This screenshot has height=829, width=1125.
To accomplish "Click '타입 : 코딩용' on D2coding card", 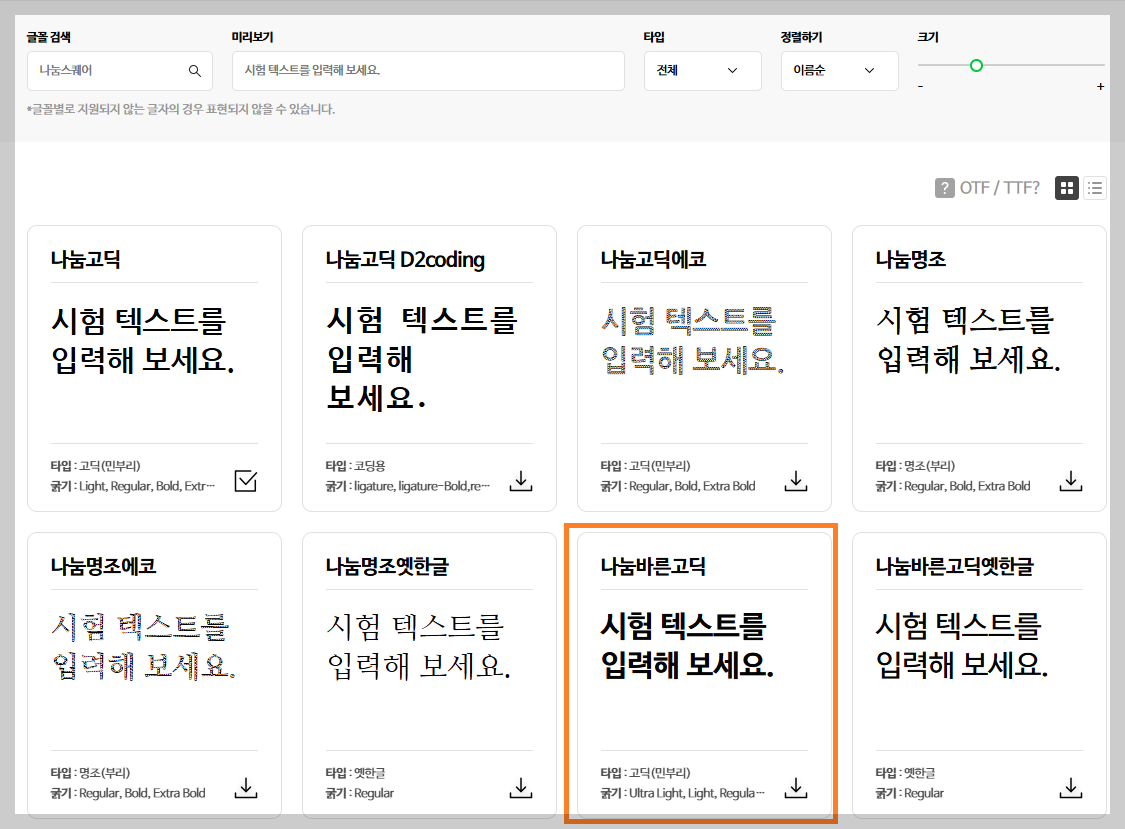I will point(355,466).
